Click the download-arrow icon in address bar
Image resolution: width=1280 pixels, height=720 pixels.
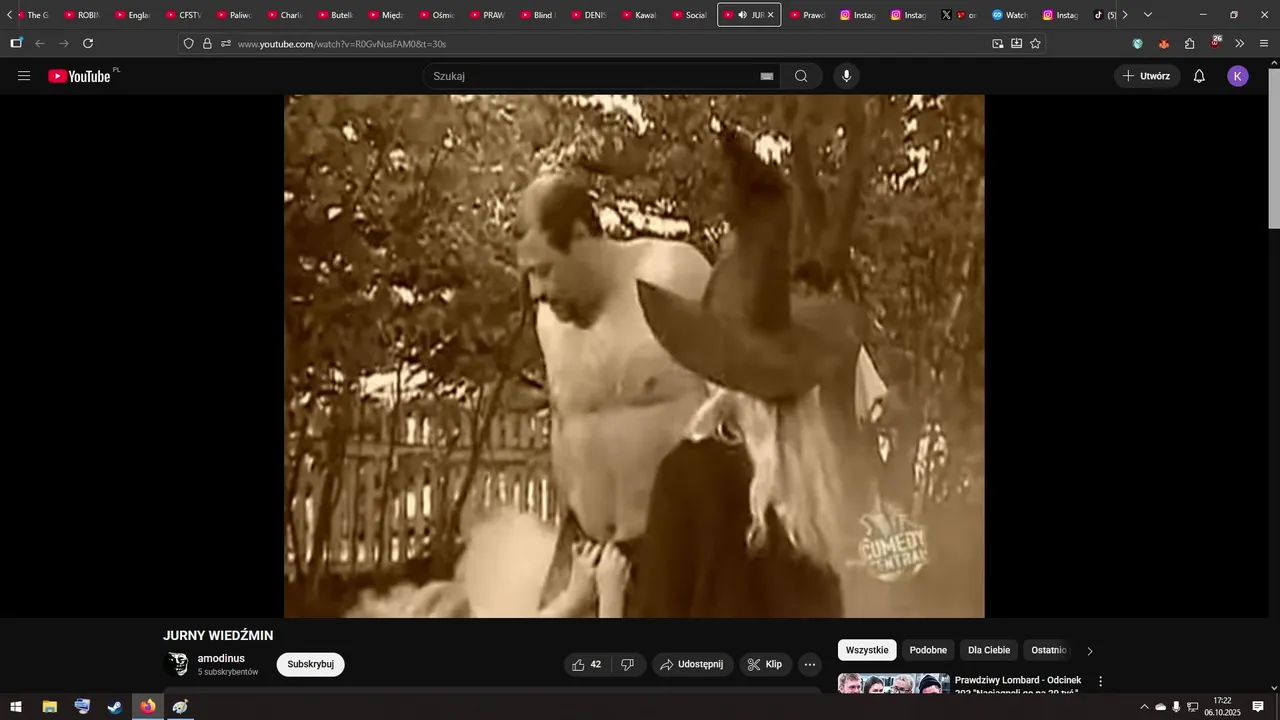1016,43
